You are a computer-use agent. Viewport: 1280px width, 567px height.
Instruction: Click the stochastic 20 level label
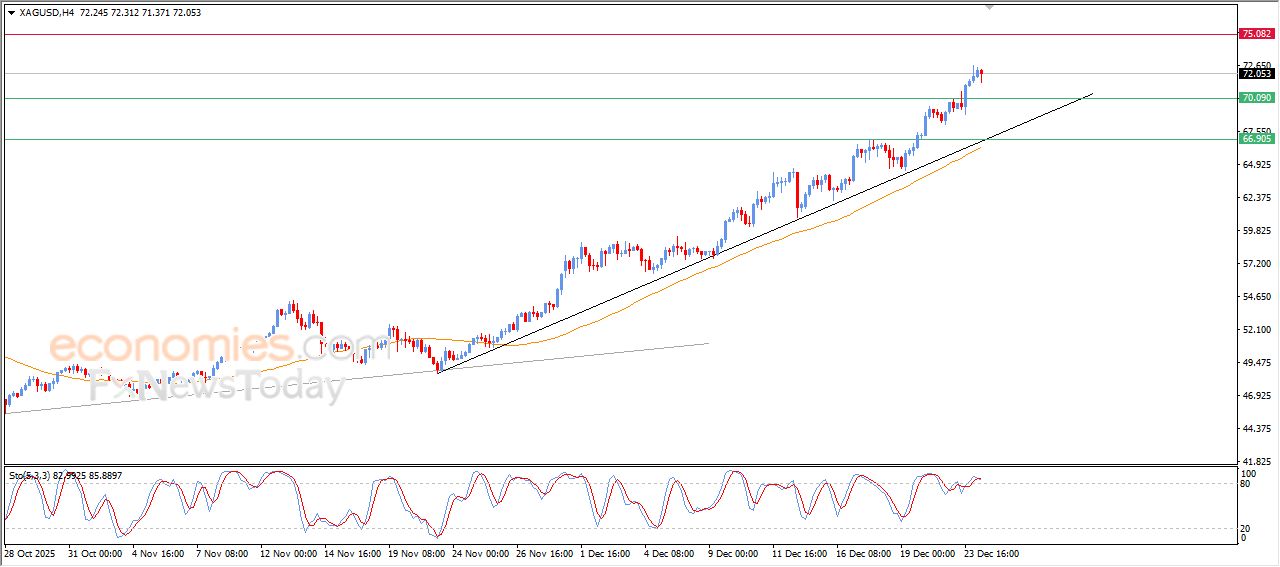1247,528
